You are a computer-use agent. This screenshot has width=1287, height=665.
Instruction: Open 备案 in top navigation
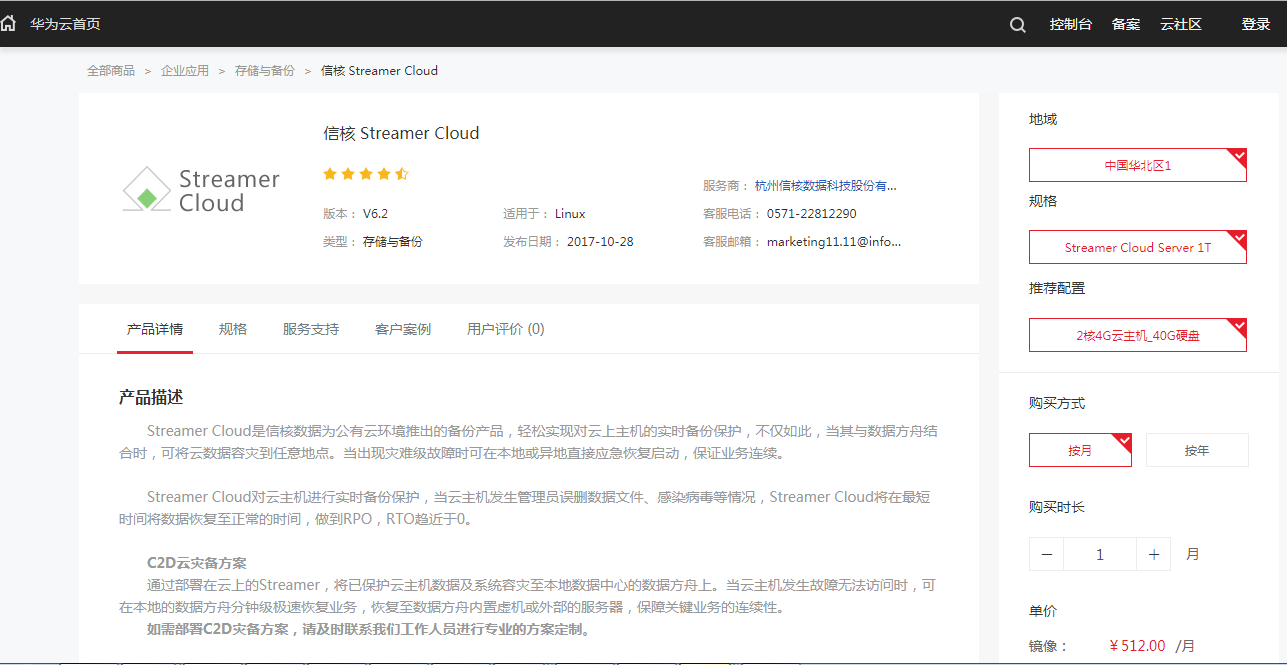(1126, 24)
